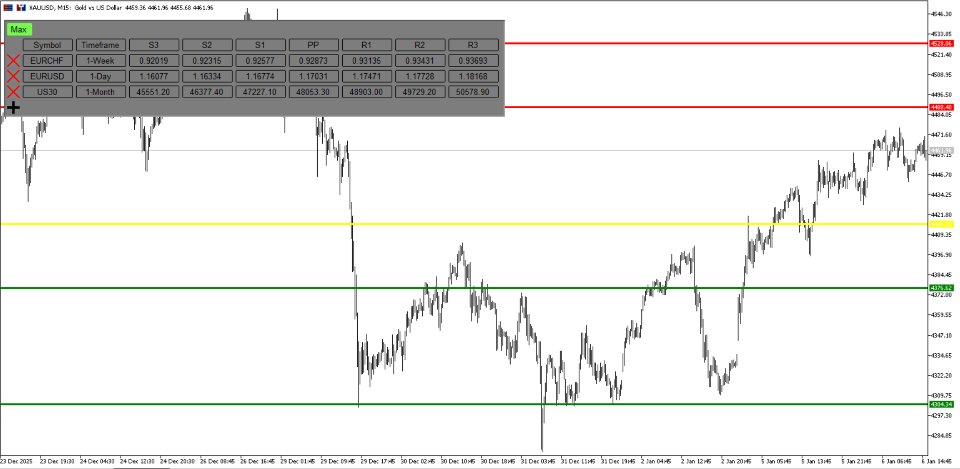Image resolution: width=960 pixels, height=469 pixels.
Task: Click the EURUSD pivot value 1.17031
Action: click(314, 76)
